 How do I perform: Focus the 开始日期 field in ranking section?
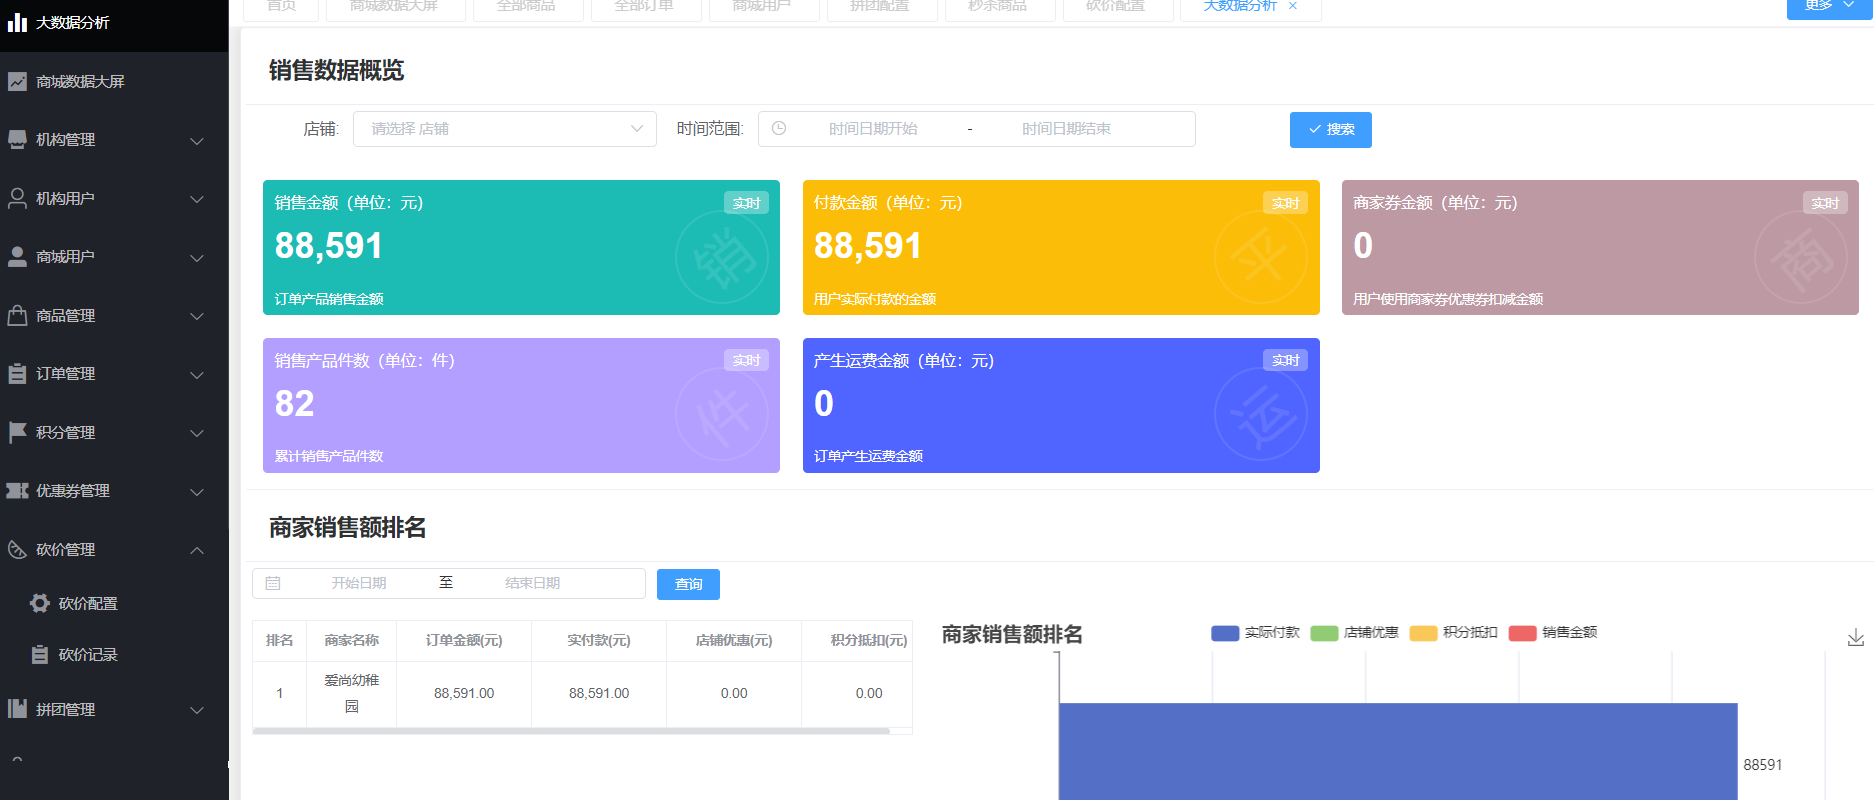pyautogui.click(x=359, y=583)
